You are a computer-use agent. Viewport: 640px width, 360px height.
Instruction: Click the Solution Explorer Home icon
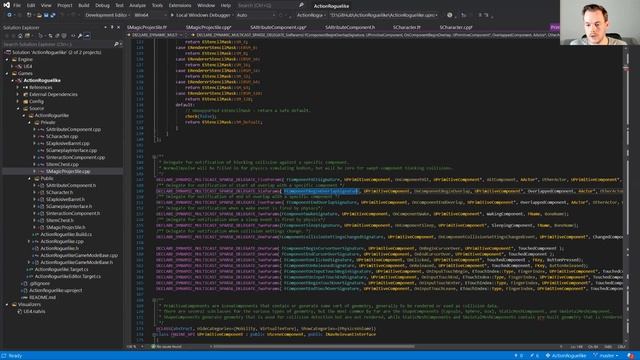(20, 36)
